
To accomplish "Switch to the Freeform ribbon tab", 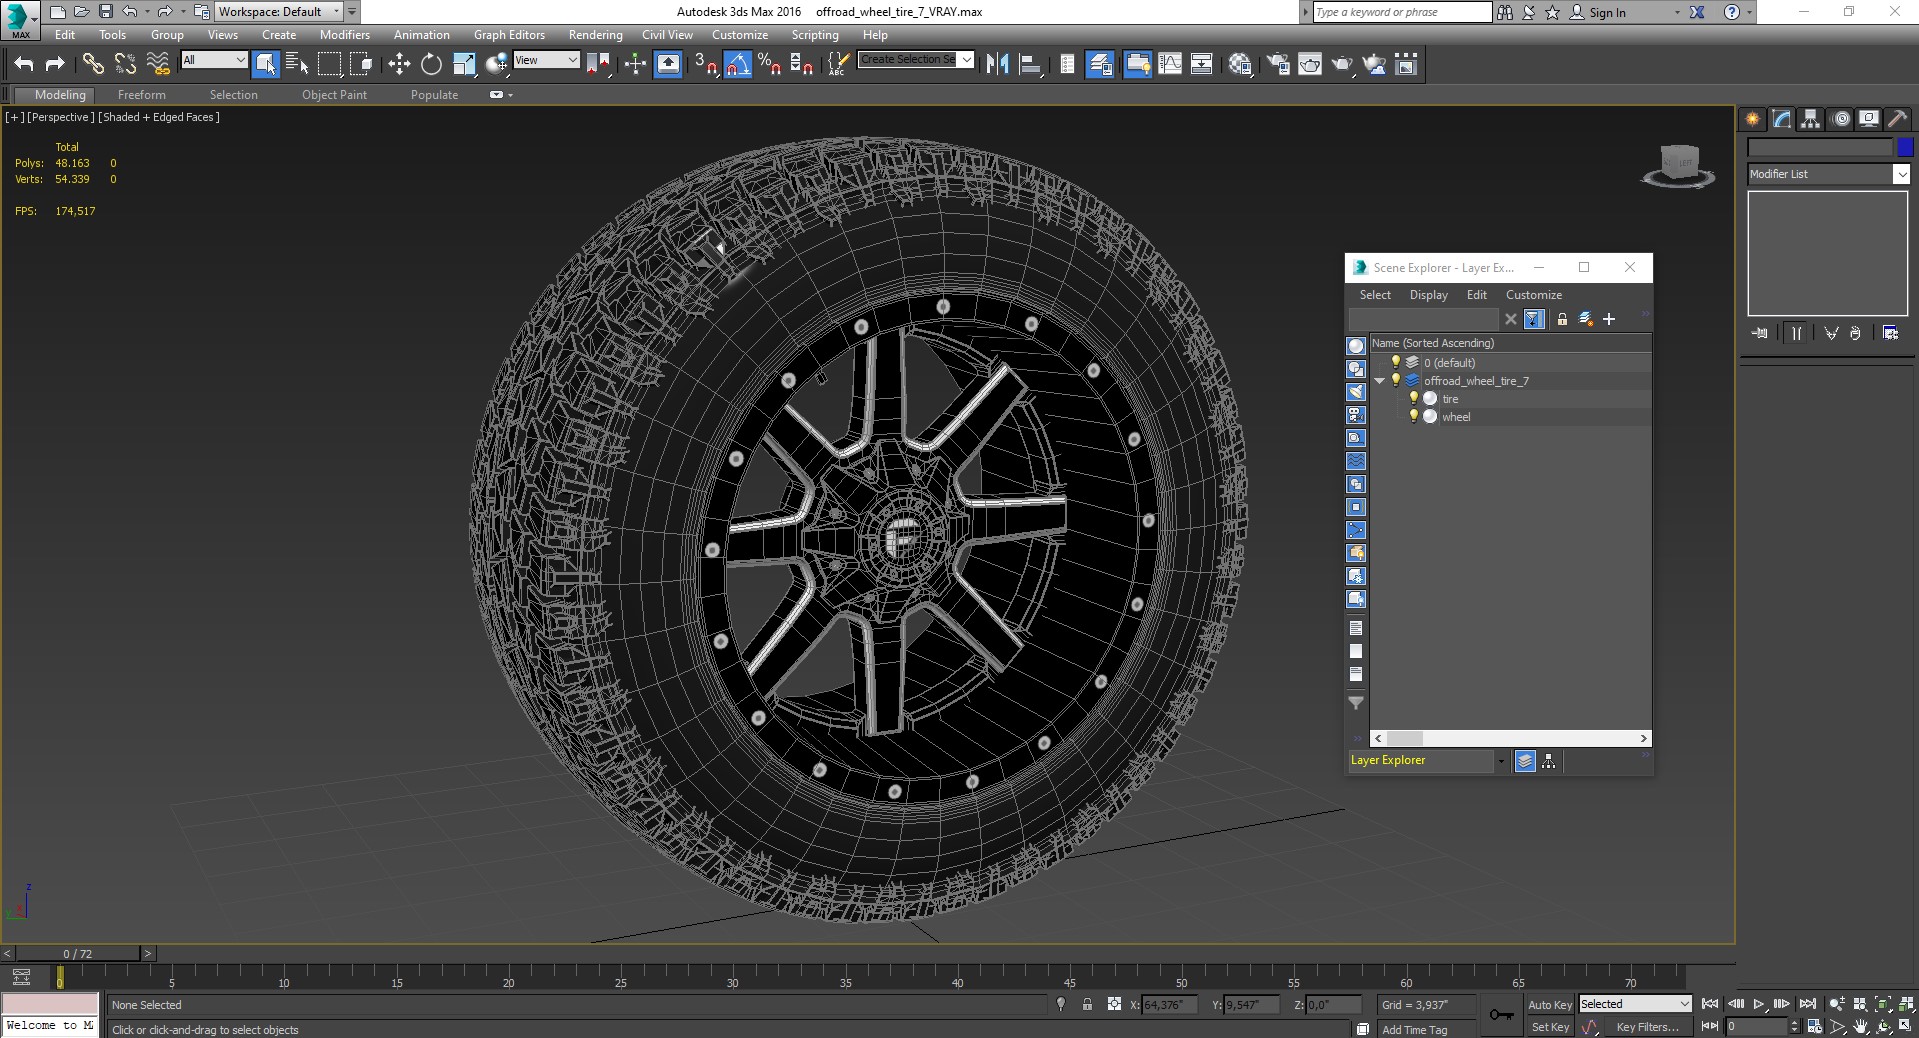I will 141,95.
